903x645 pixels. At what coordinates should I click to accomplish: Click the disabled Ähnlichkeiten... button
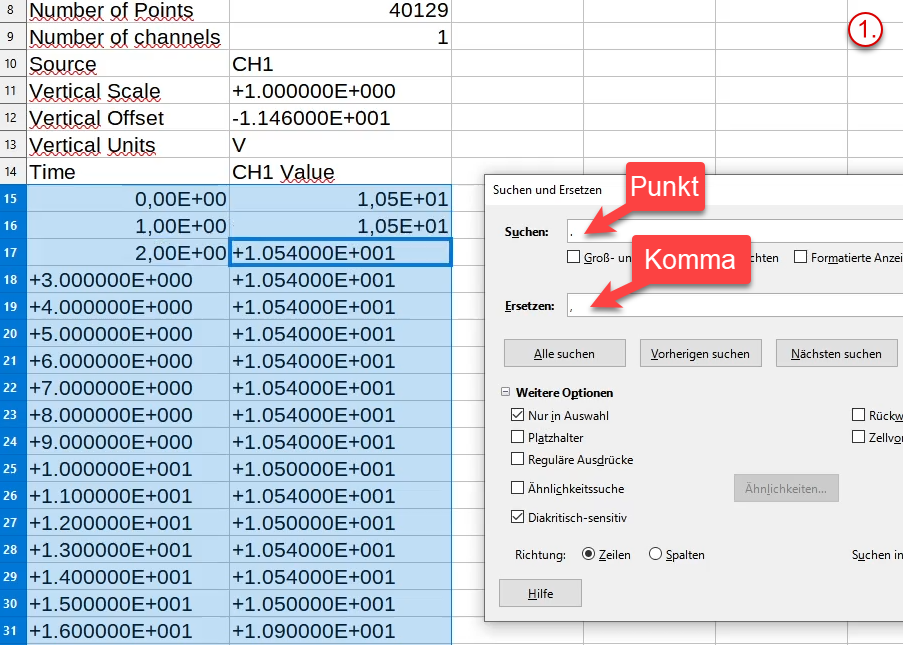786,488
